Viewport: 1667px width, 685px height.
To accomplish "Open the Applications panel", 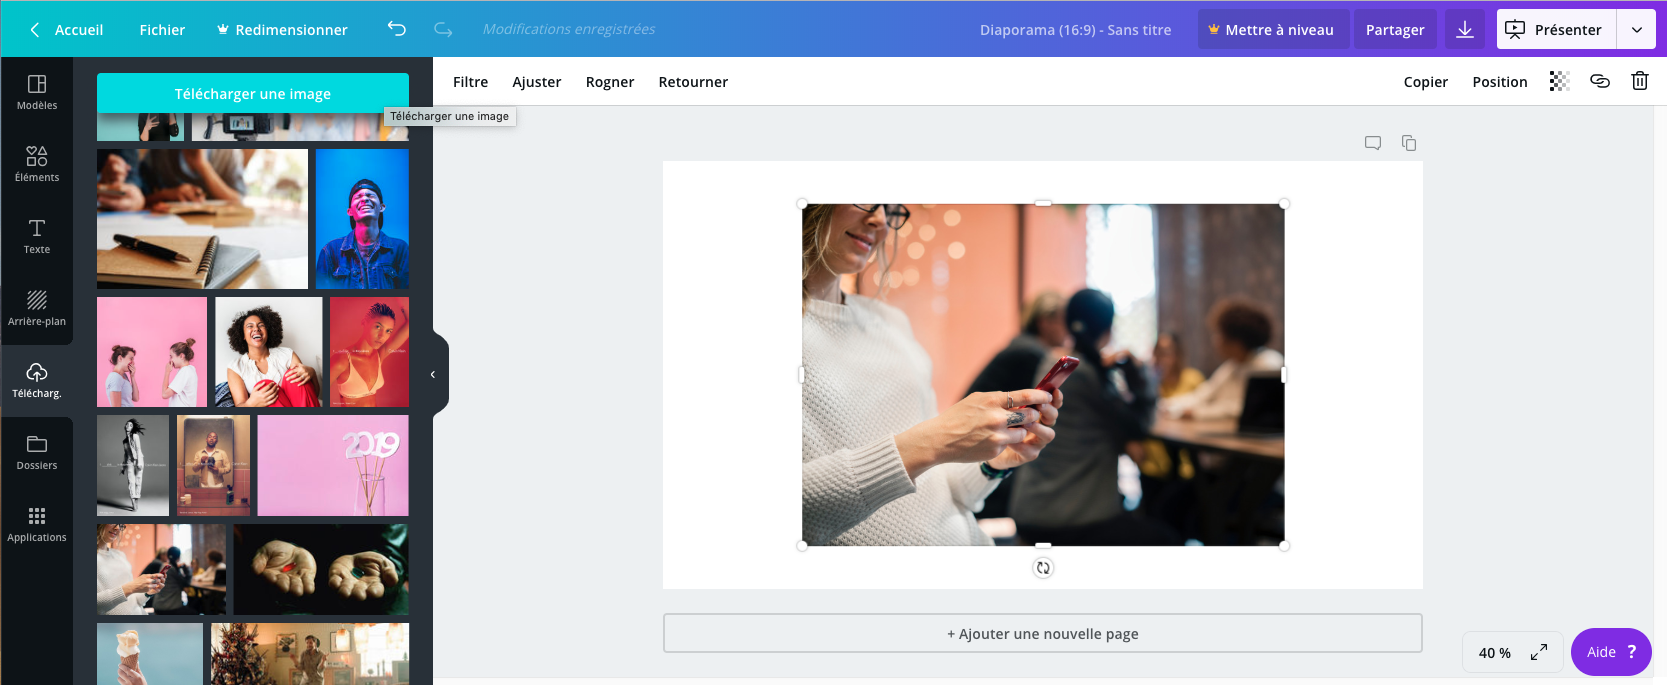I will pos(37,524).
